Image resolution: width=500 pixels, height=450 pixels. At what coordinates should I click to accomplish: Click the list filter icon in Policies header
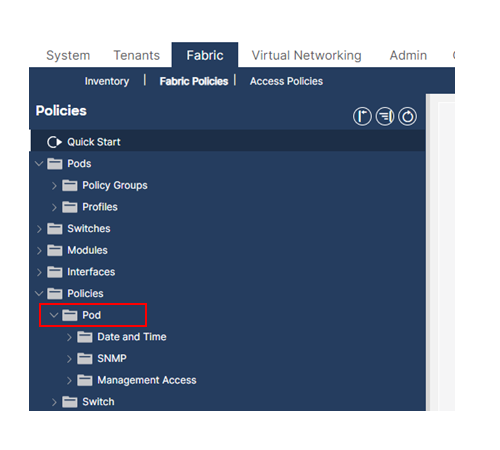pyautogui.click(x=385, y=116)
